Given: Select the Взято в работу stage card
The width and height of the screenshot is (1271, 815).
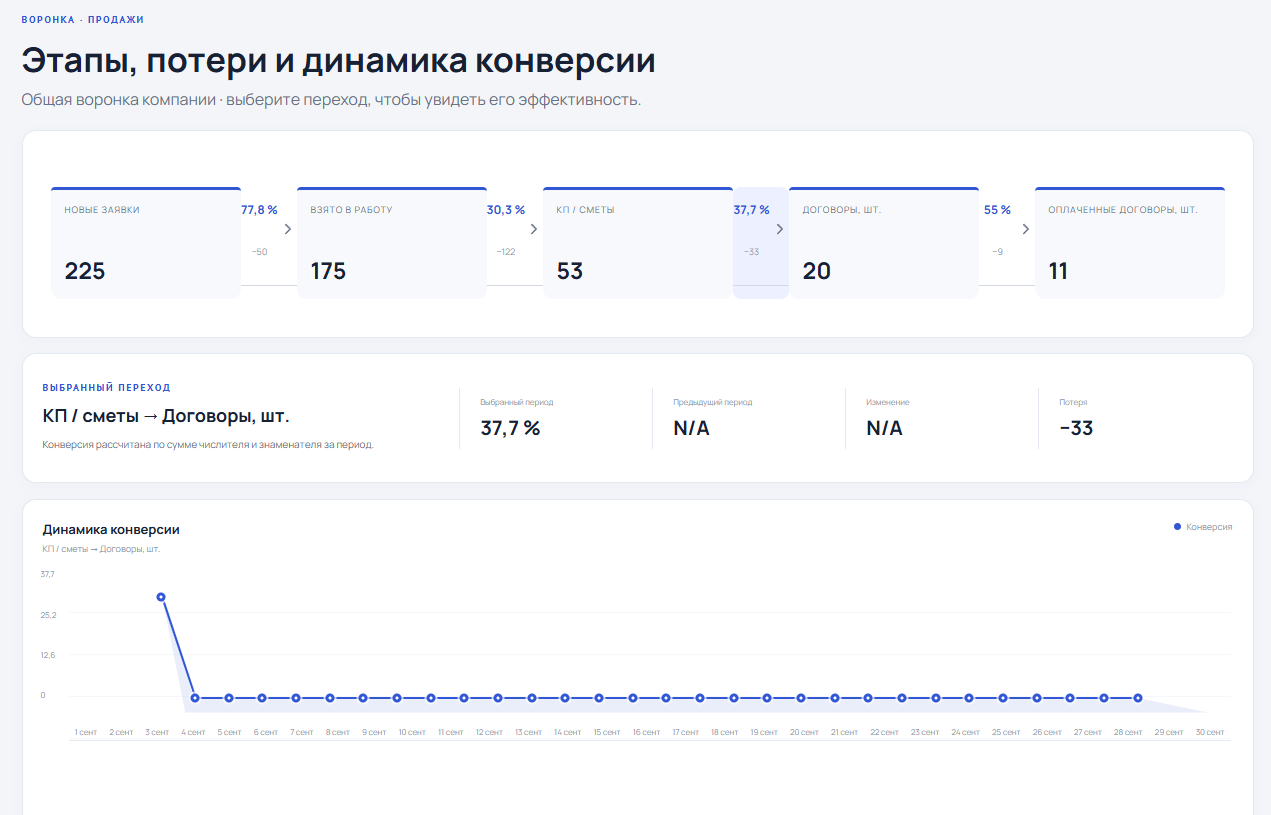Looking at the screenshot, I should click(392, 243).
